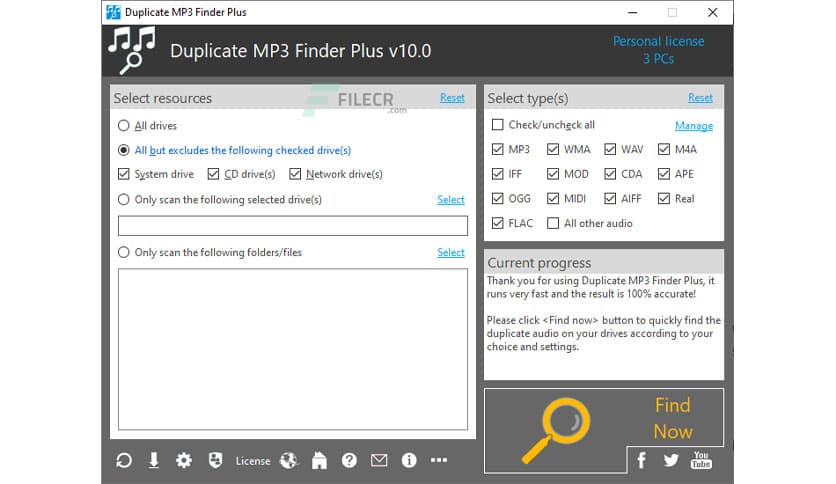Viewport: 836px width, 484px height.
Task: Click Select link for folders/files
Action: 451,252
